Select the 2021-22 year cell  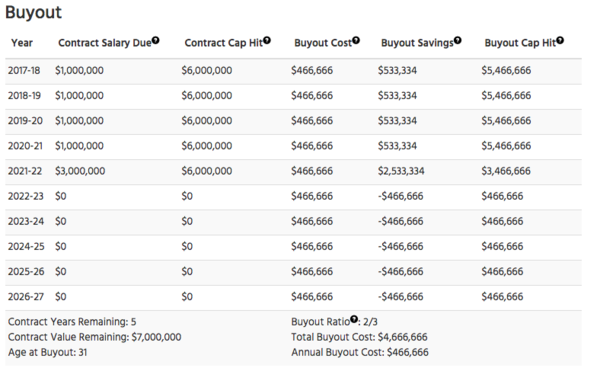point(25,171)
